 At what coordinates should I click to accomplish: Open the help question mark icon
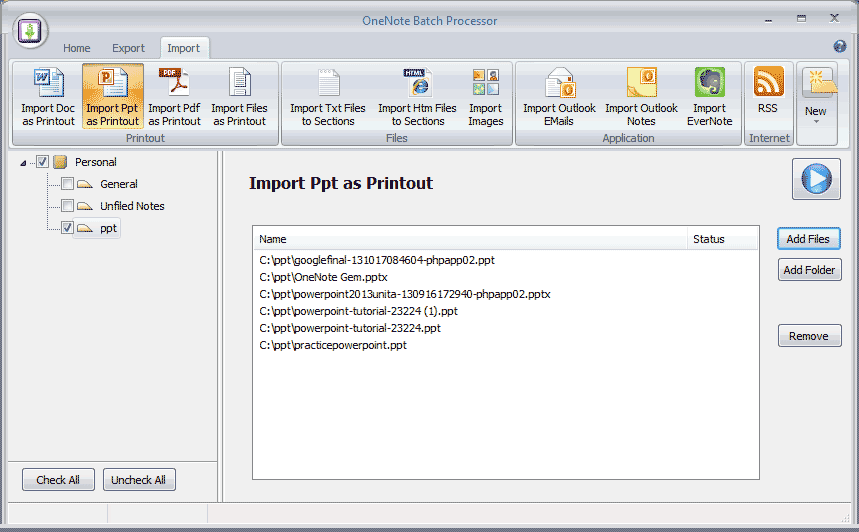[x=840, y=46]
